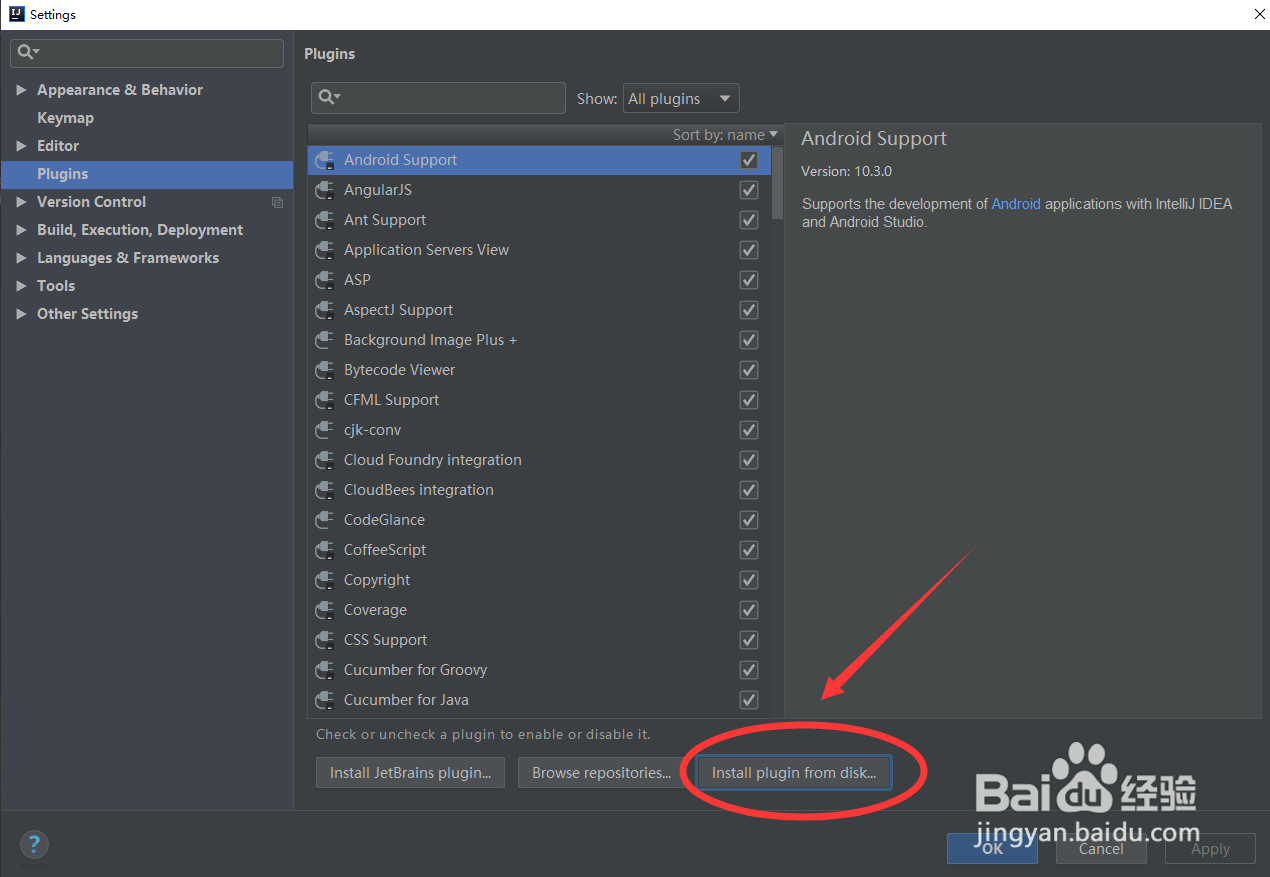Open the Show All plugins dropdown
Screen dimensions: 1270x877
[x=681, y=98]
